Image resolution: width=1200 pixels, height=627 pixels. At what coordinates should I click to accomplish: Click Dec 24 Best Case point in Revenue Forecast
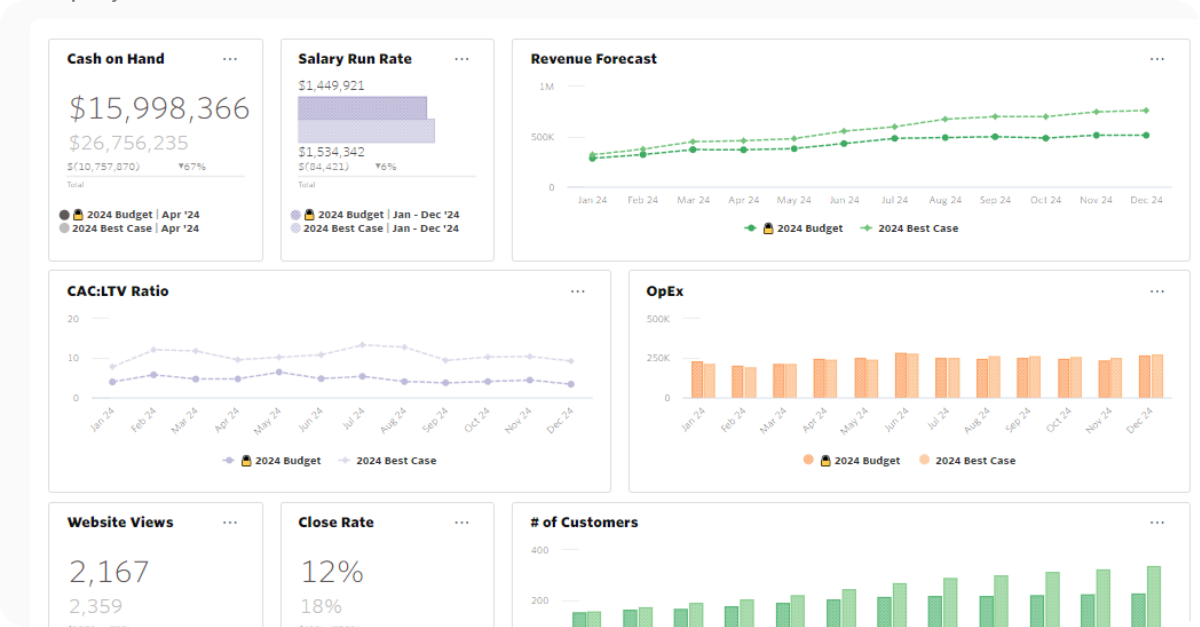point(1146,110)
